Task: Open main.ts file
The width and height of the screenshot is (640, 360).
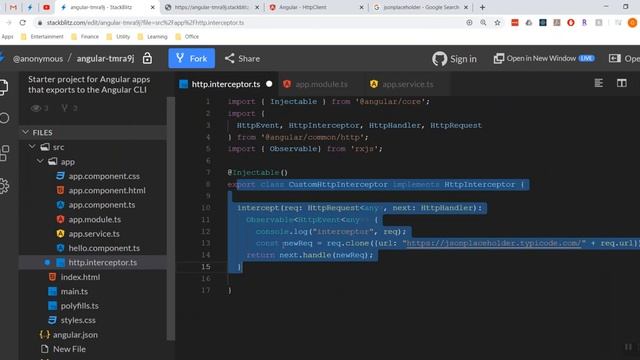Action: 74,291
